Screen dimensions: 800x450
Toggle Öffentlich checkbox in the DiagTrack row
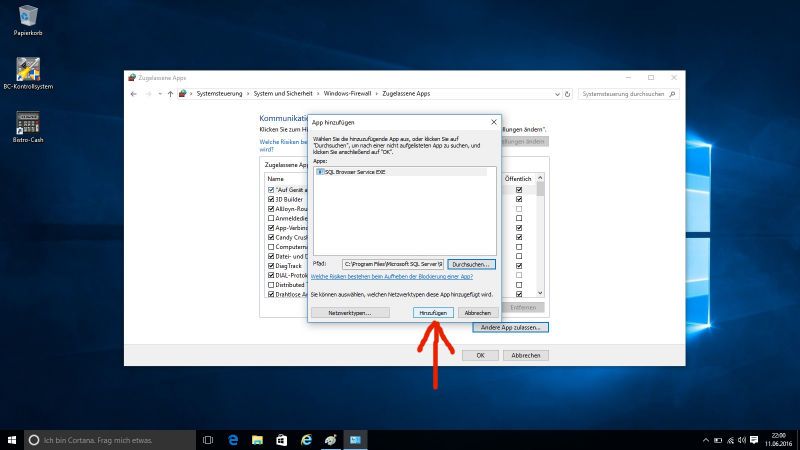pyautogui.click(x=519, y=266)
